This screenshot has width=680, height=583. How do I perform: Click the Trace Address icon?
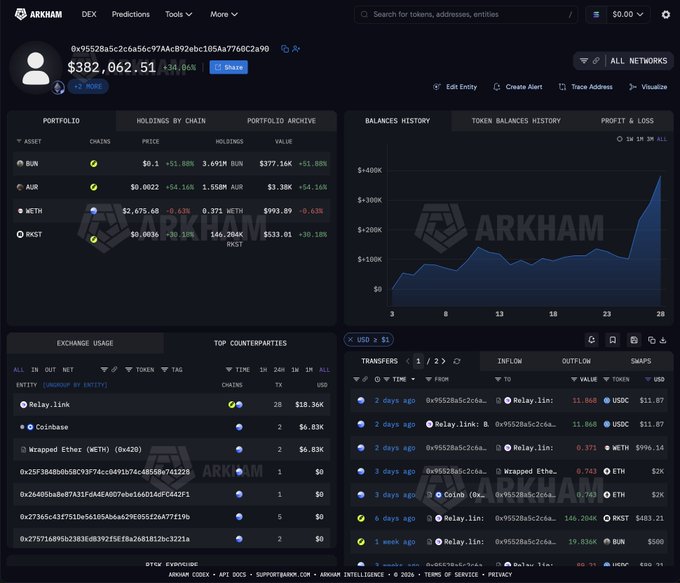(x=562, y=87)
